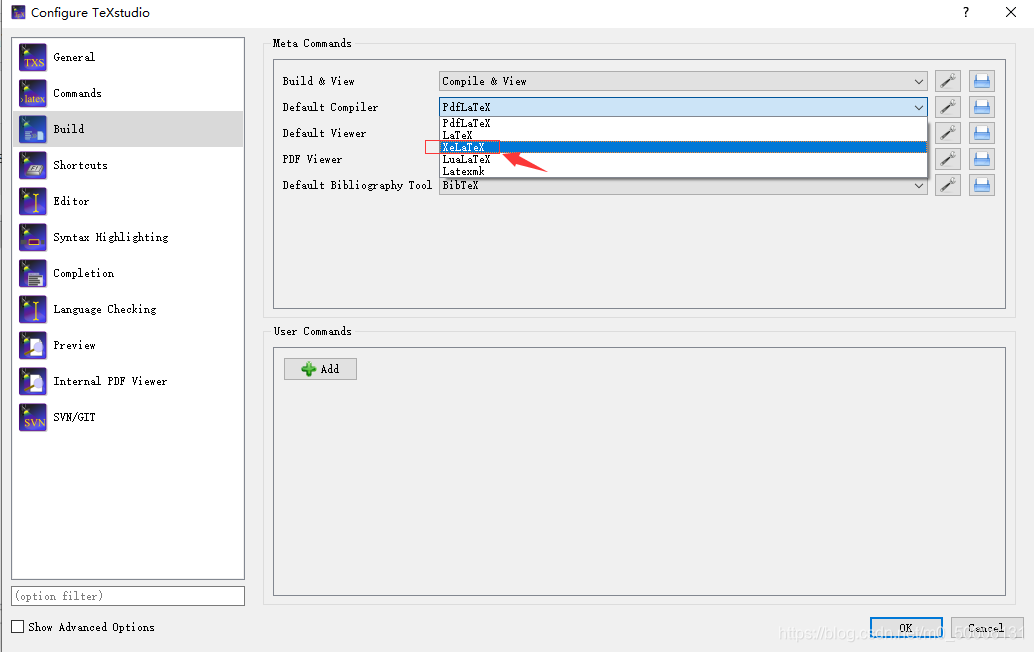This screenshot has width=1034, height=652.
Task: Open the Internal PDF Viewer icon
Action: coord(33,381)
